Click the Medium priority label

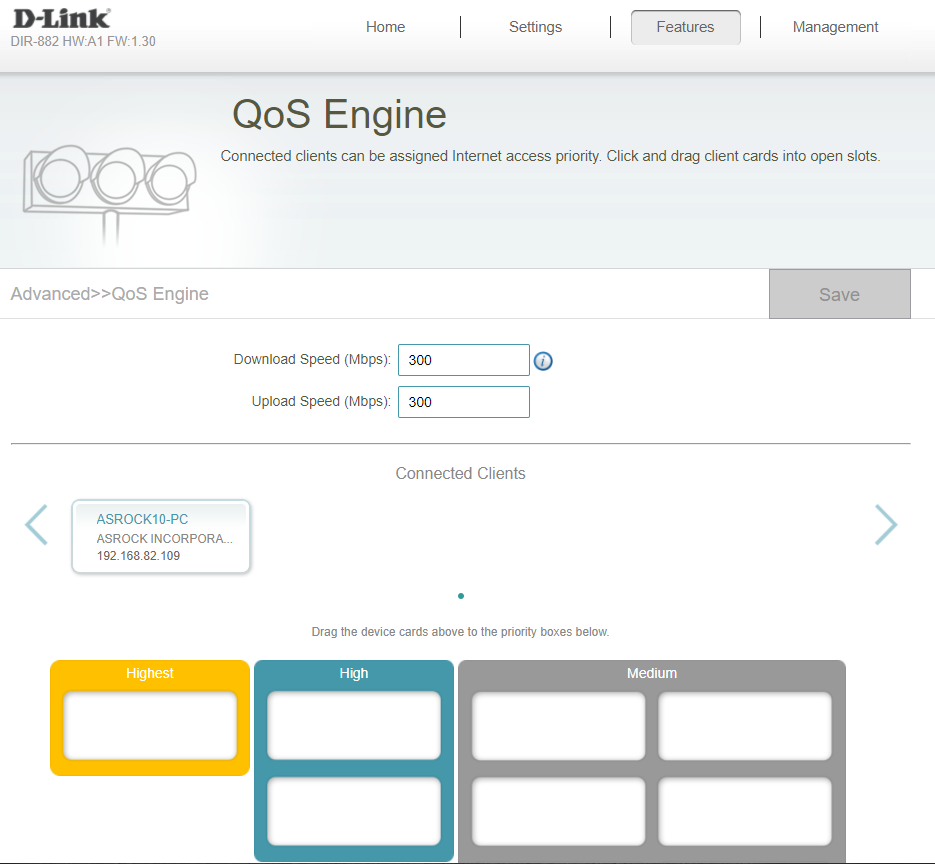[x=652, y=673]
